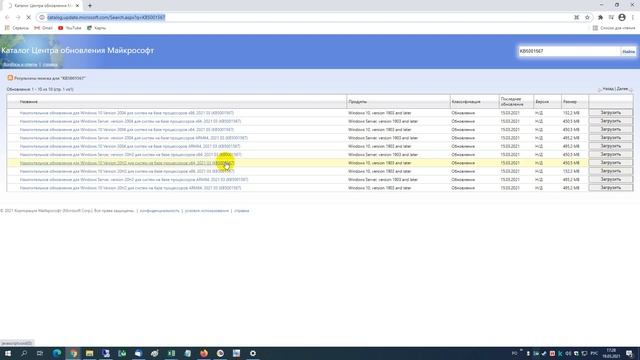The width and height of the screenshot is (640, 360).
Task: Click Загрузить for Windows Server 20H2 ARM64 row
Action: coord(611,180)
